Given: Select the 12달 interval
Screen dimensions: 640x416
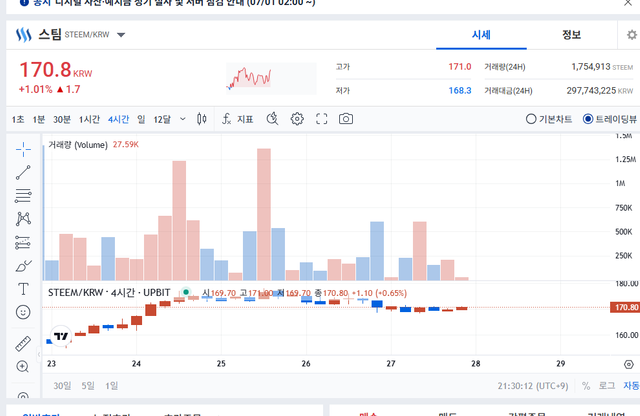Looking at the screenshot, I should coord(162,119).
